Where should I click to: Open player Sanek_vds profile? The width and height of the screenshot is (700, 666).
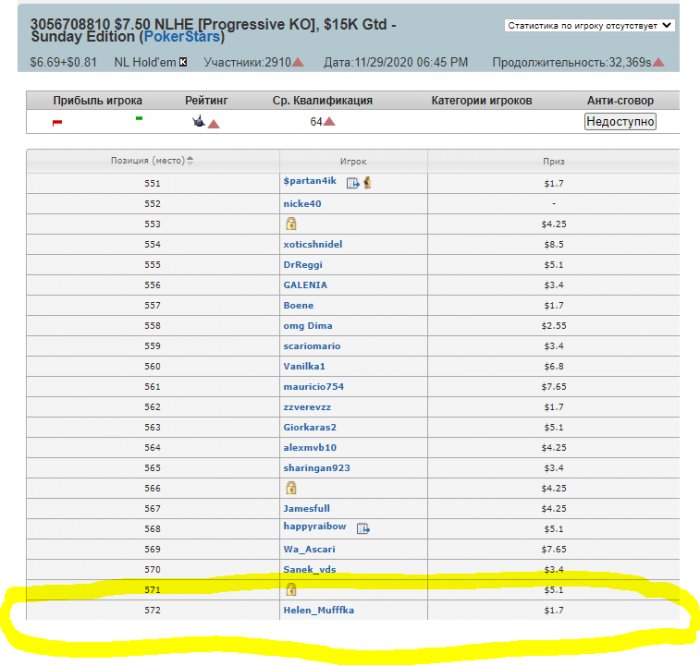click(x=309, y=570)
